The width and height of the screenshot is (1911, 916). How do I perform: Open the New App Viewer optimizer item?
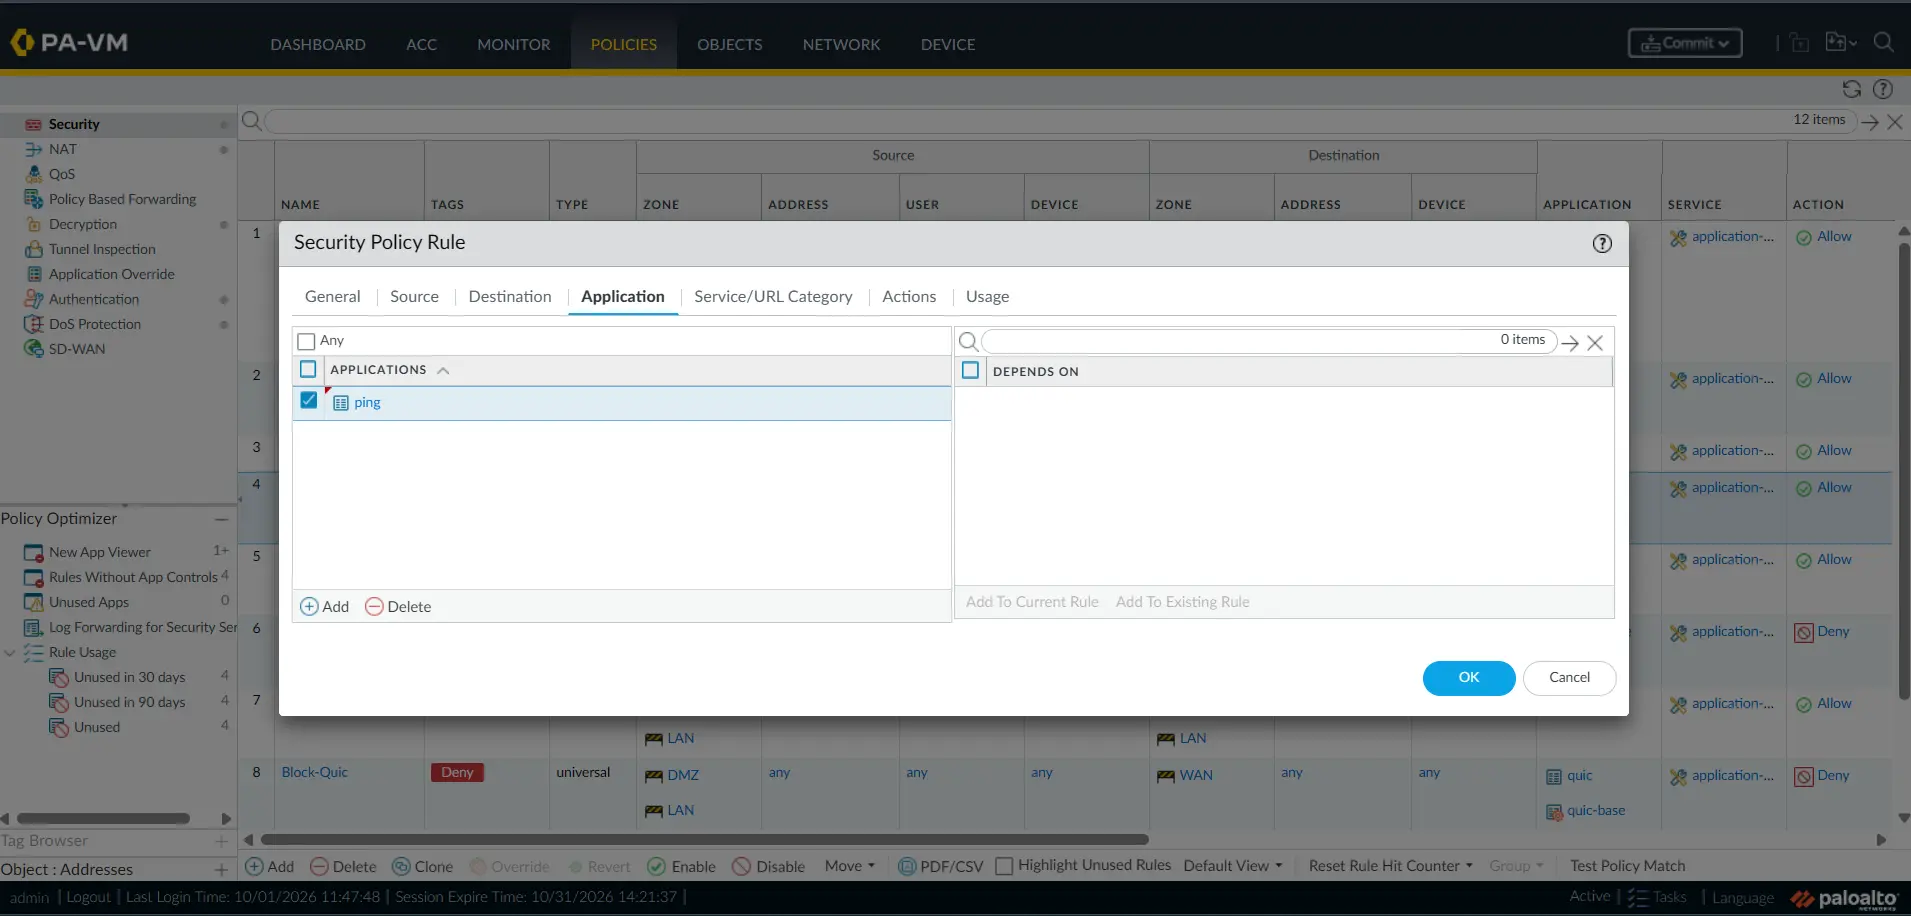pyautogui.click(x=100, y=552)
